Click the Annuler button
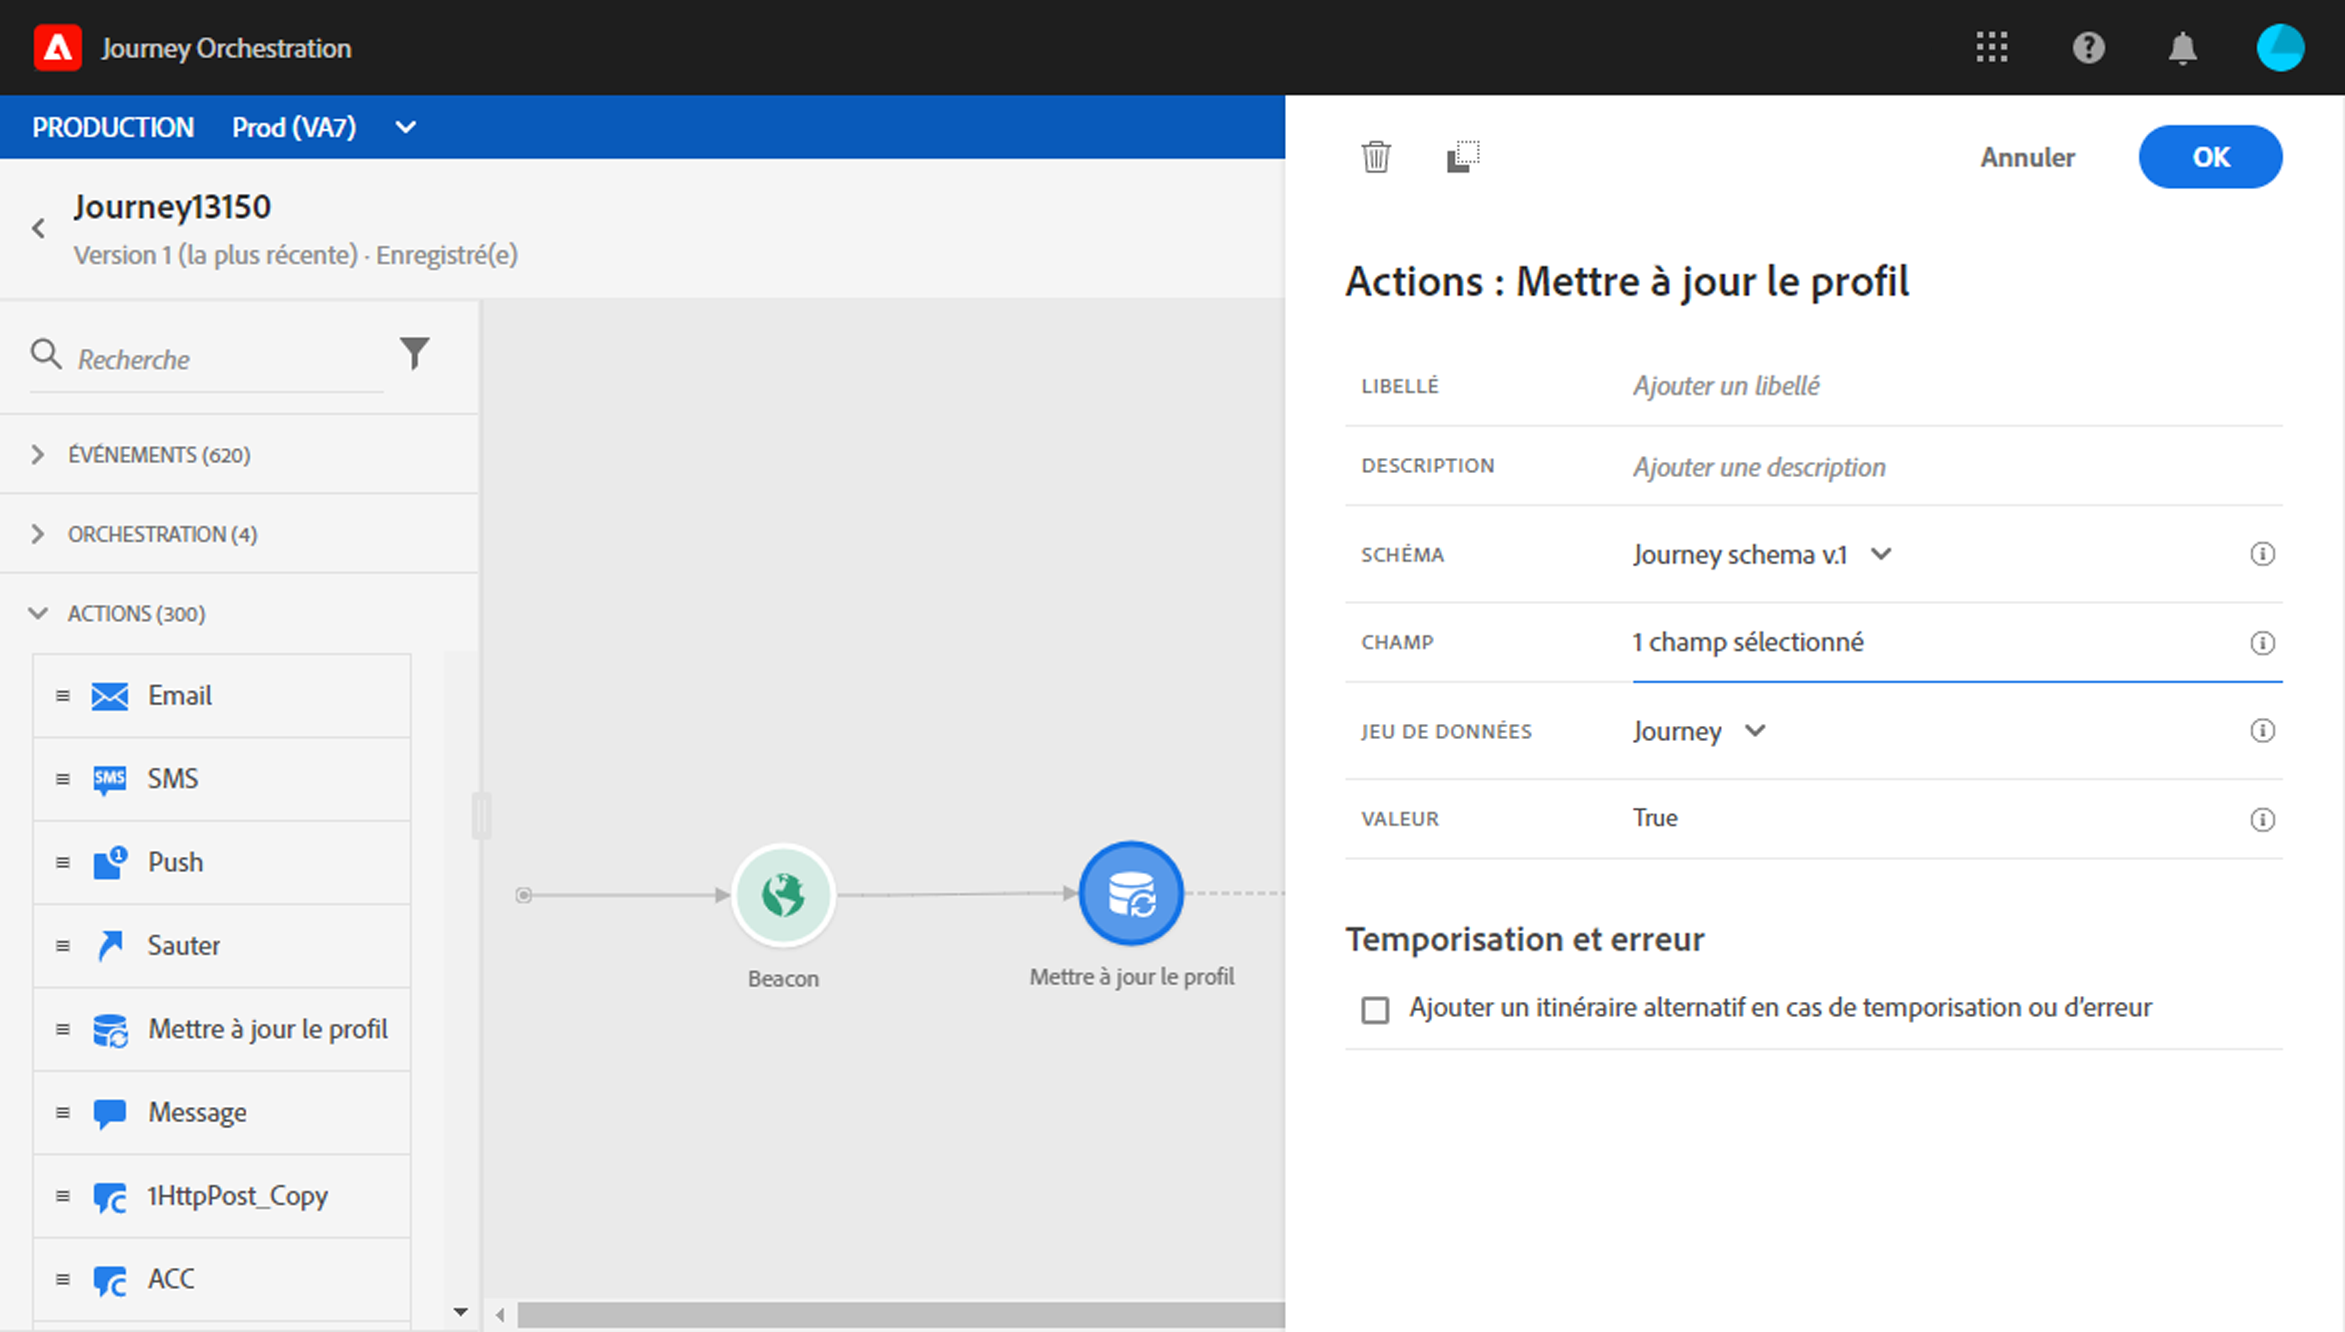Screen dimensions: 2345x1332 point(2027,157)
